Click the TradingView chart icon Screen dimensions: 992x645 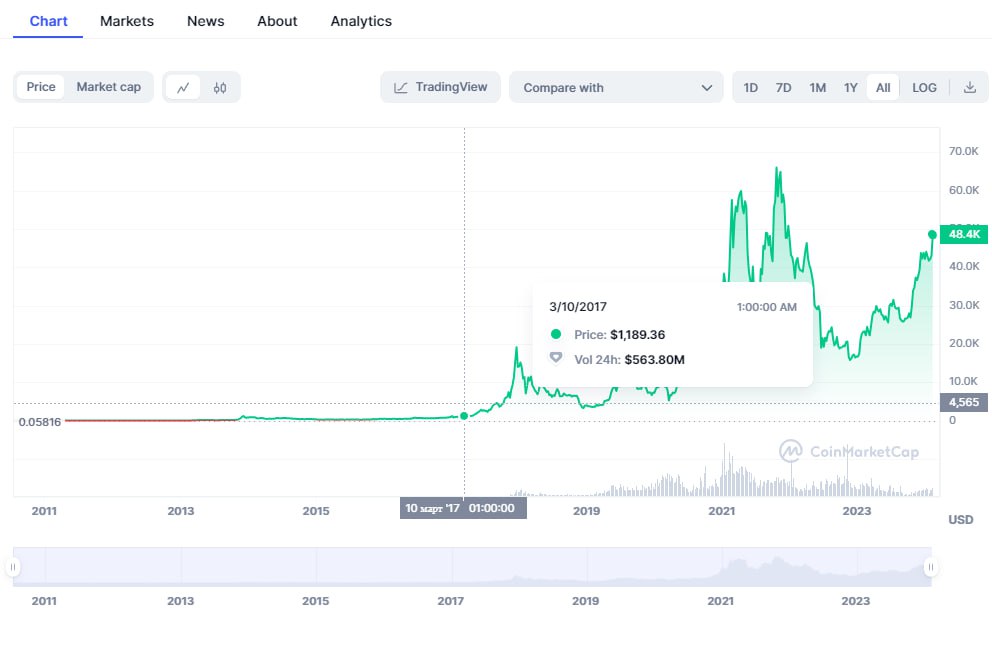coord(400,88)
